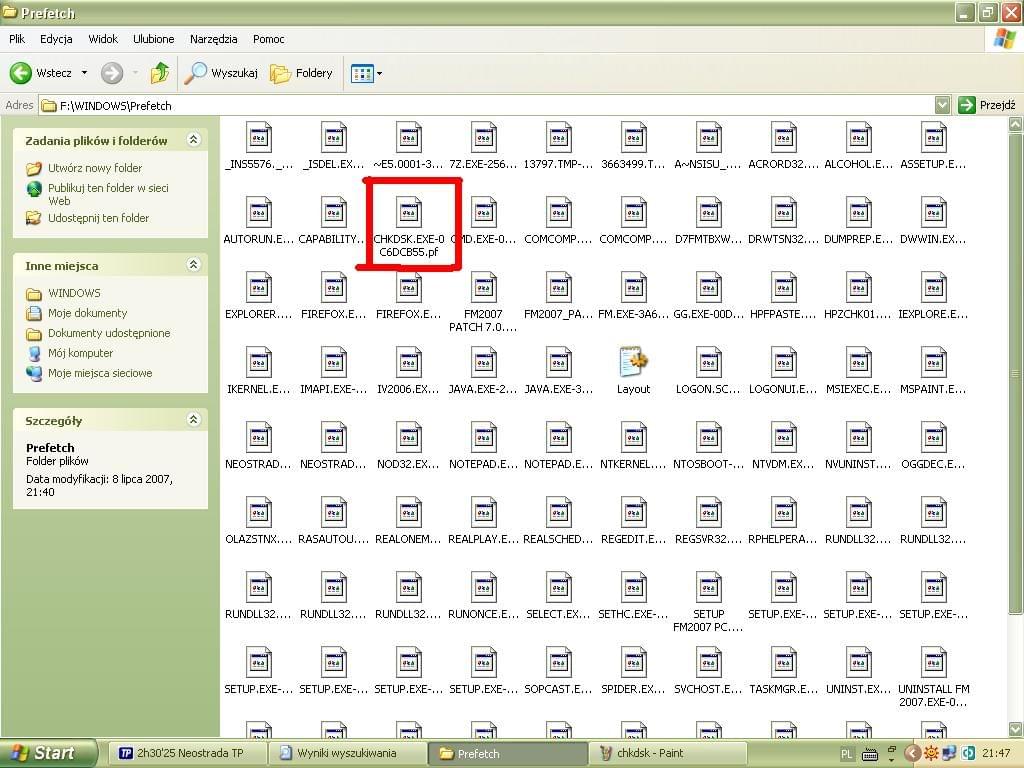This screenshot has height=768, width=1024.
Task: Select the Layout file icon
Action: point(633,363)
